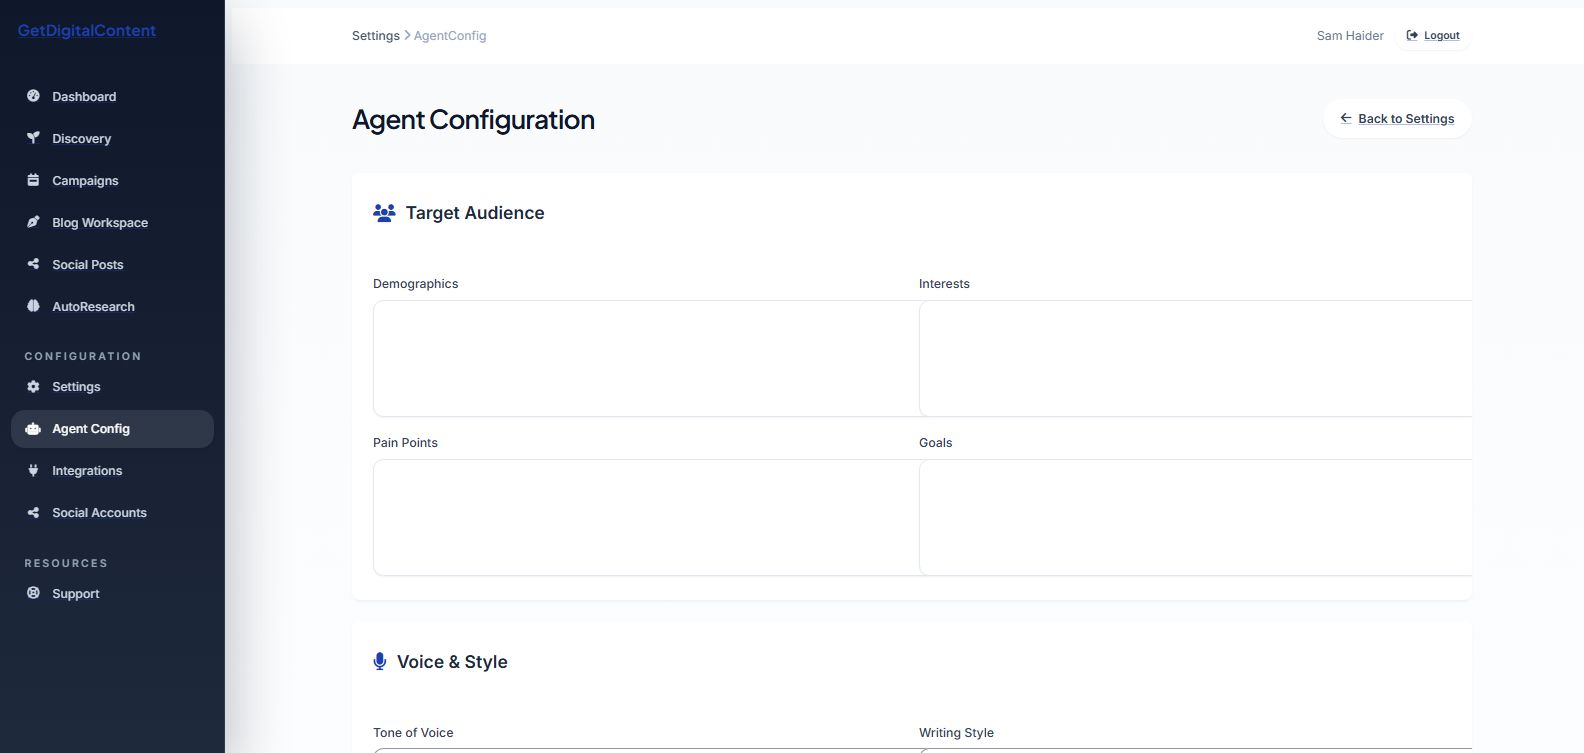Click the Logout button
1584x753 pixels.
click(x=1433, y=35)
